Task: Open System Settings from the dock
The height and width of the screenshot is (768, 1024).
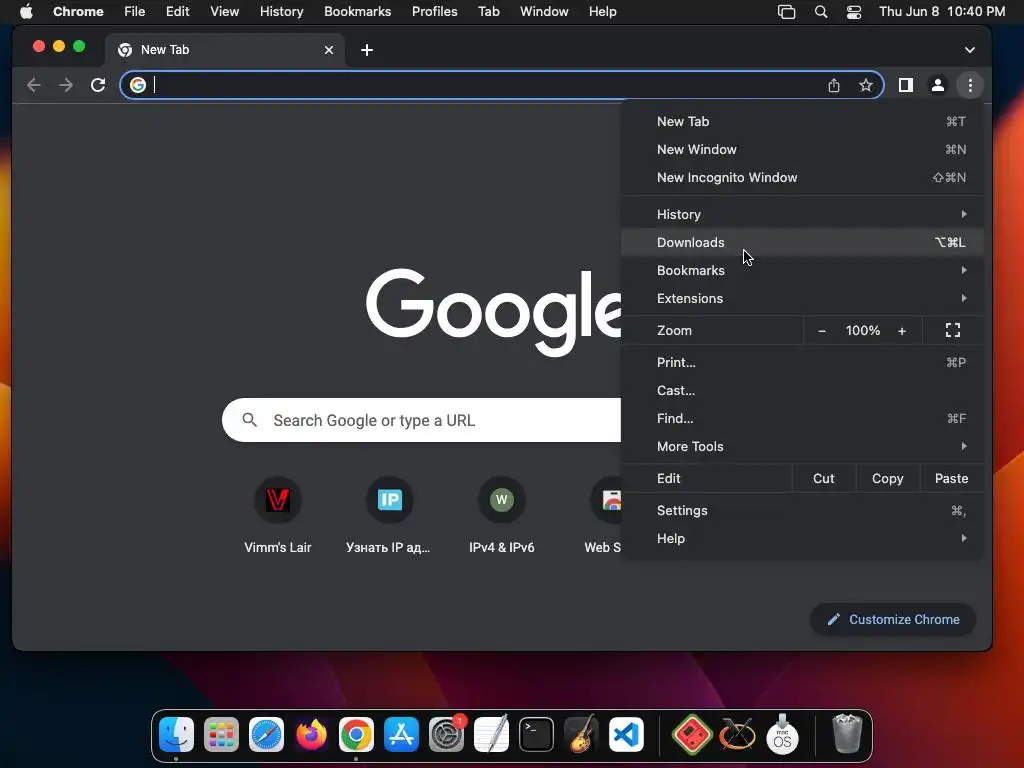Action: [447, 735]
